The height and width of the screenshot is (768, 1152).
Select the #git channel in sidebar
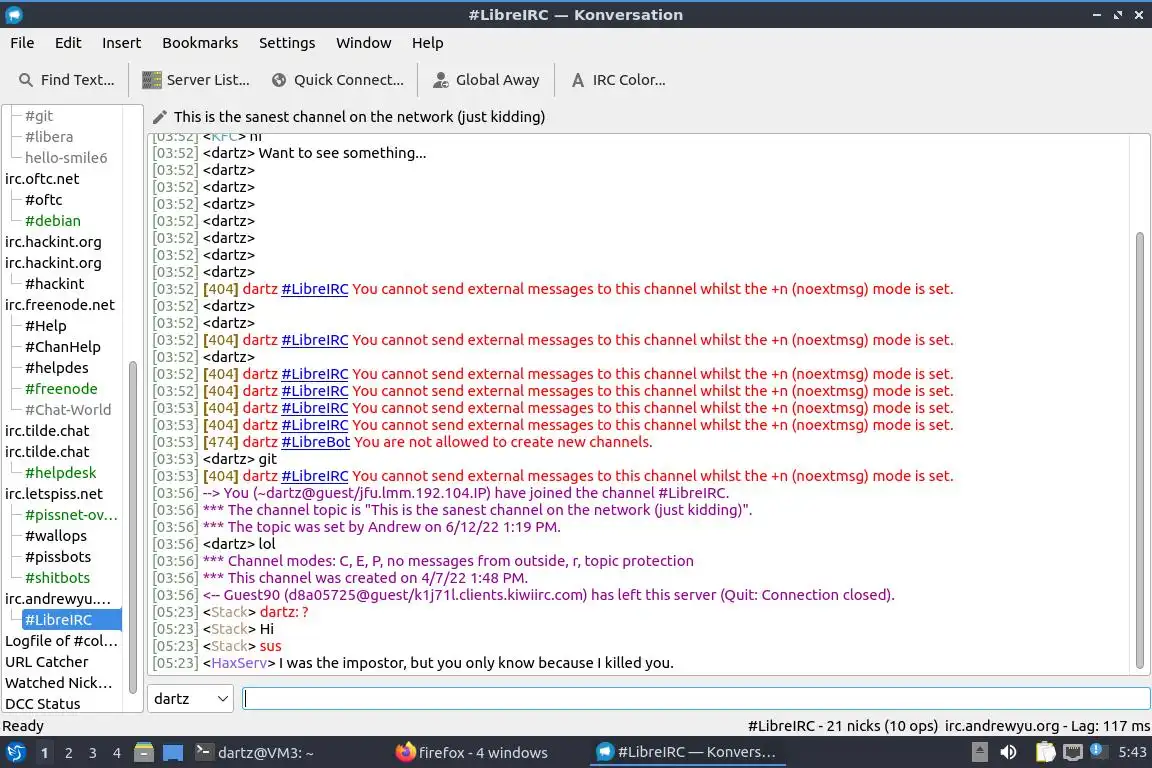pyautogui.click(x=39, y=115)
